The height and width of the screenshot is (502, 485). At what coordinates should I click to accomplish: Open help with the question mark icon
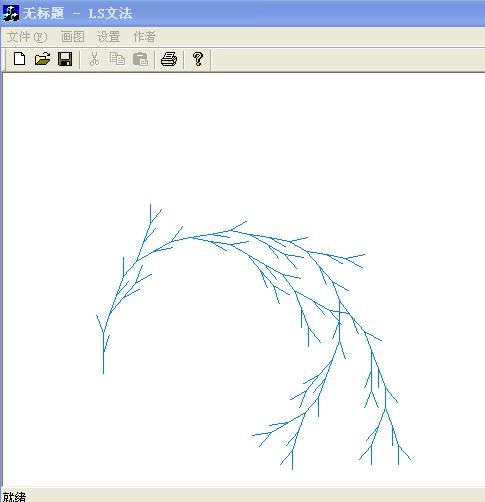click(x=198, y=59)
